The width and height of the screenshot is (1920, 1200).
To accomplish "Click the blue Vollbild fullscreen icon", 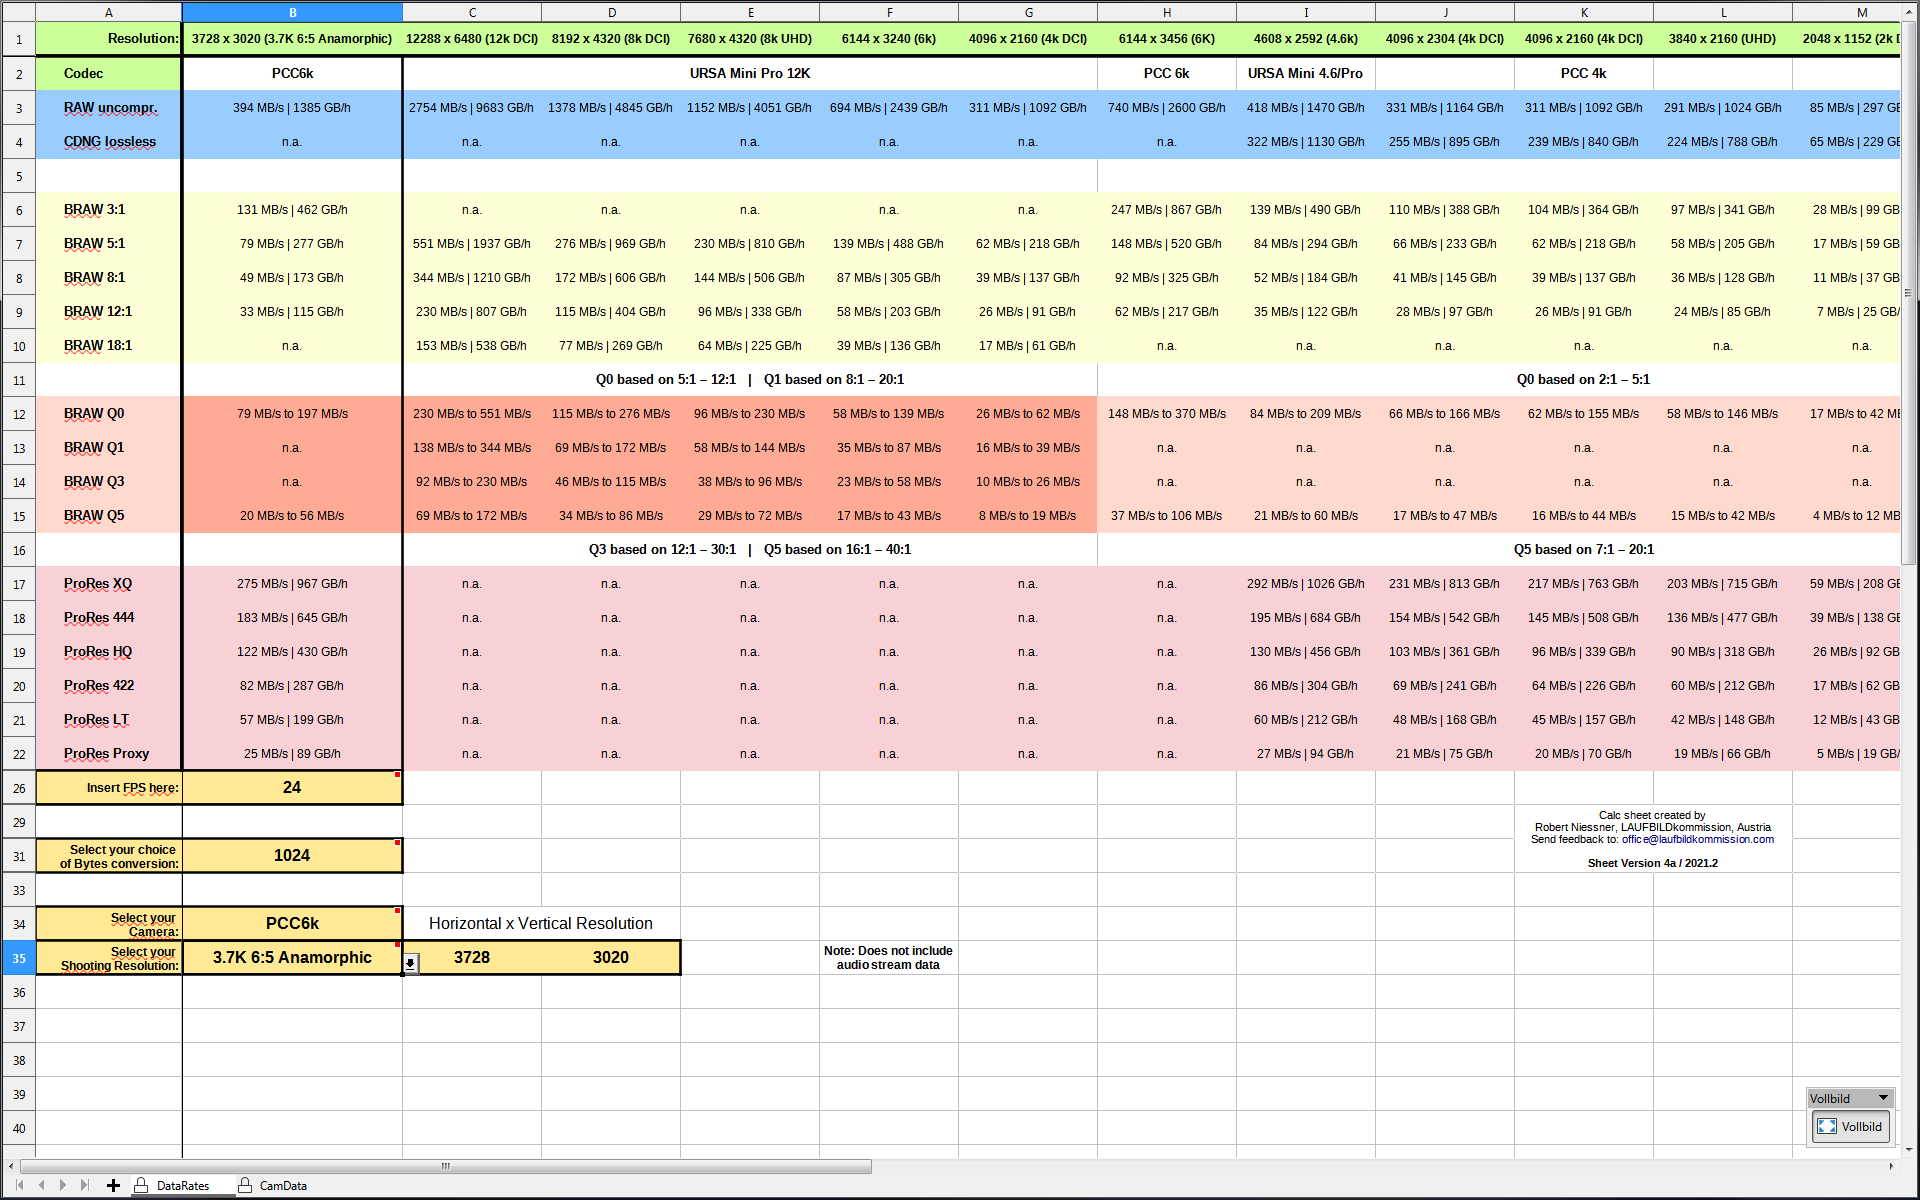I will coord(1827,1126).
